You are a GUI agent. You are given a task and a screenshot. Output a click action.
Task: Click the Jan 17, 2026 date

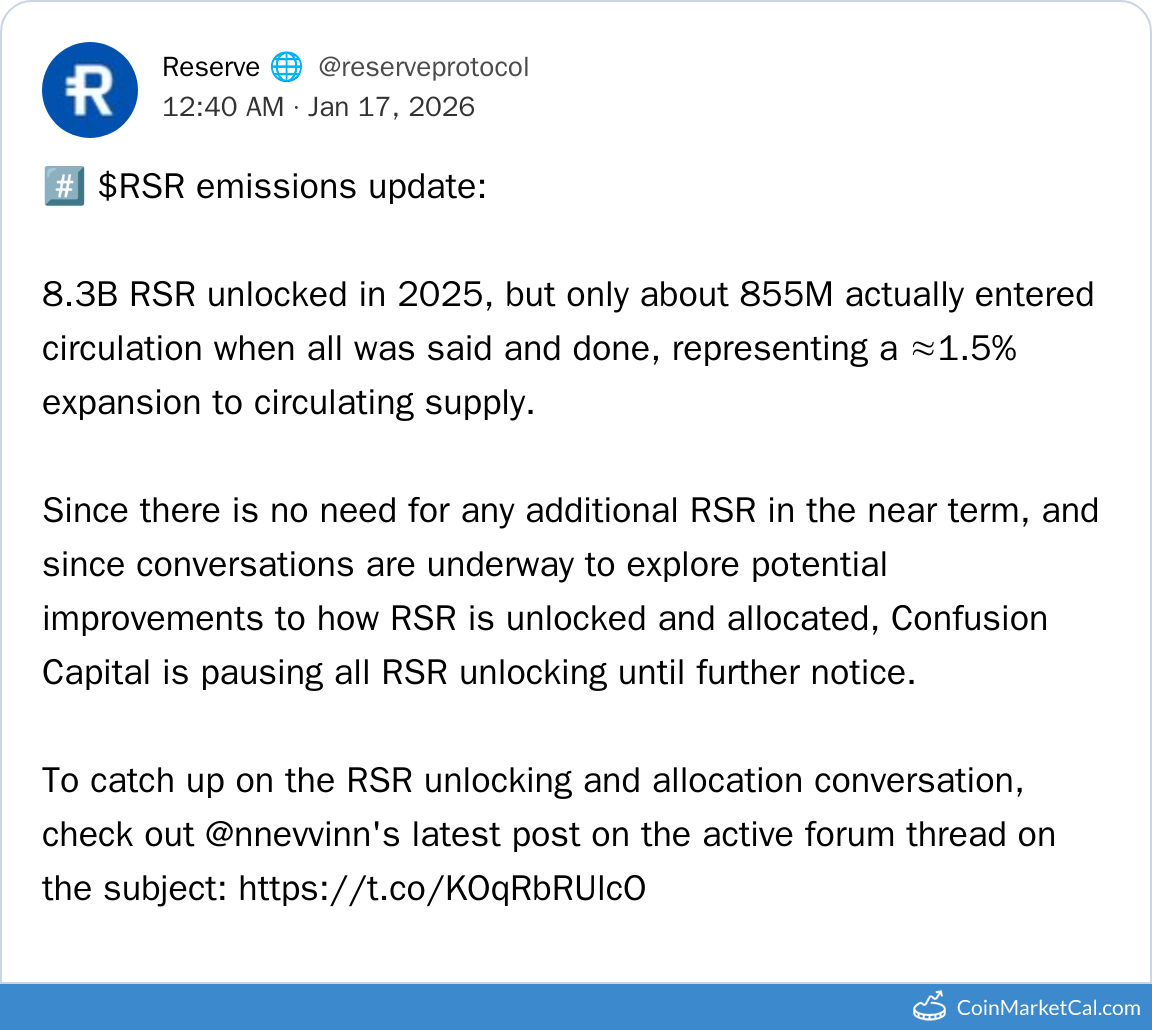coord(391,107)
